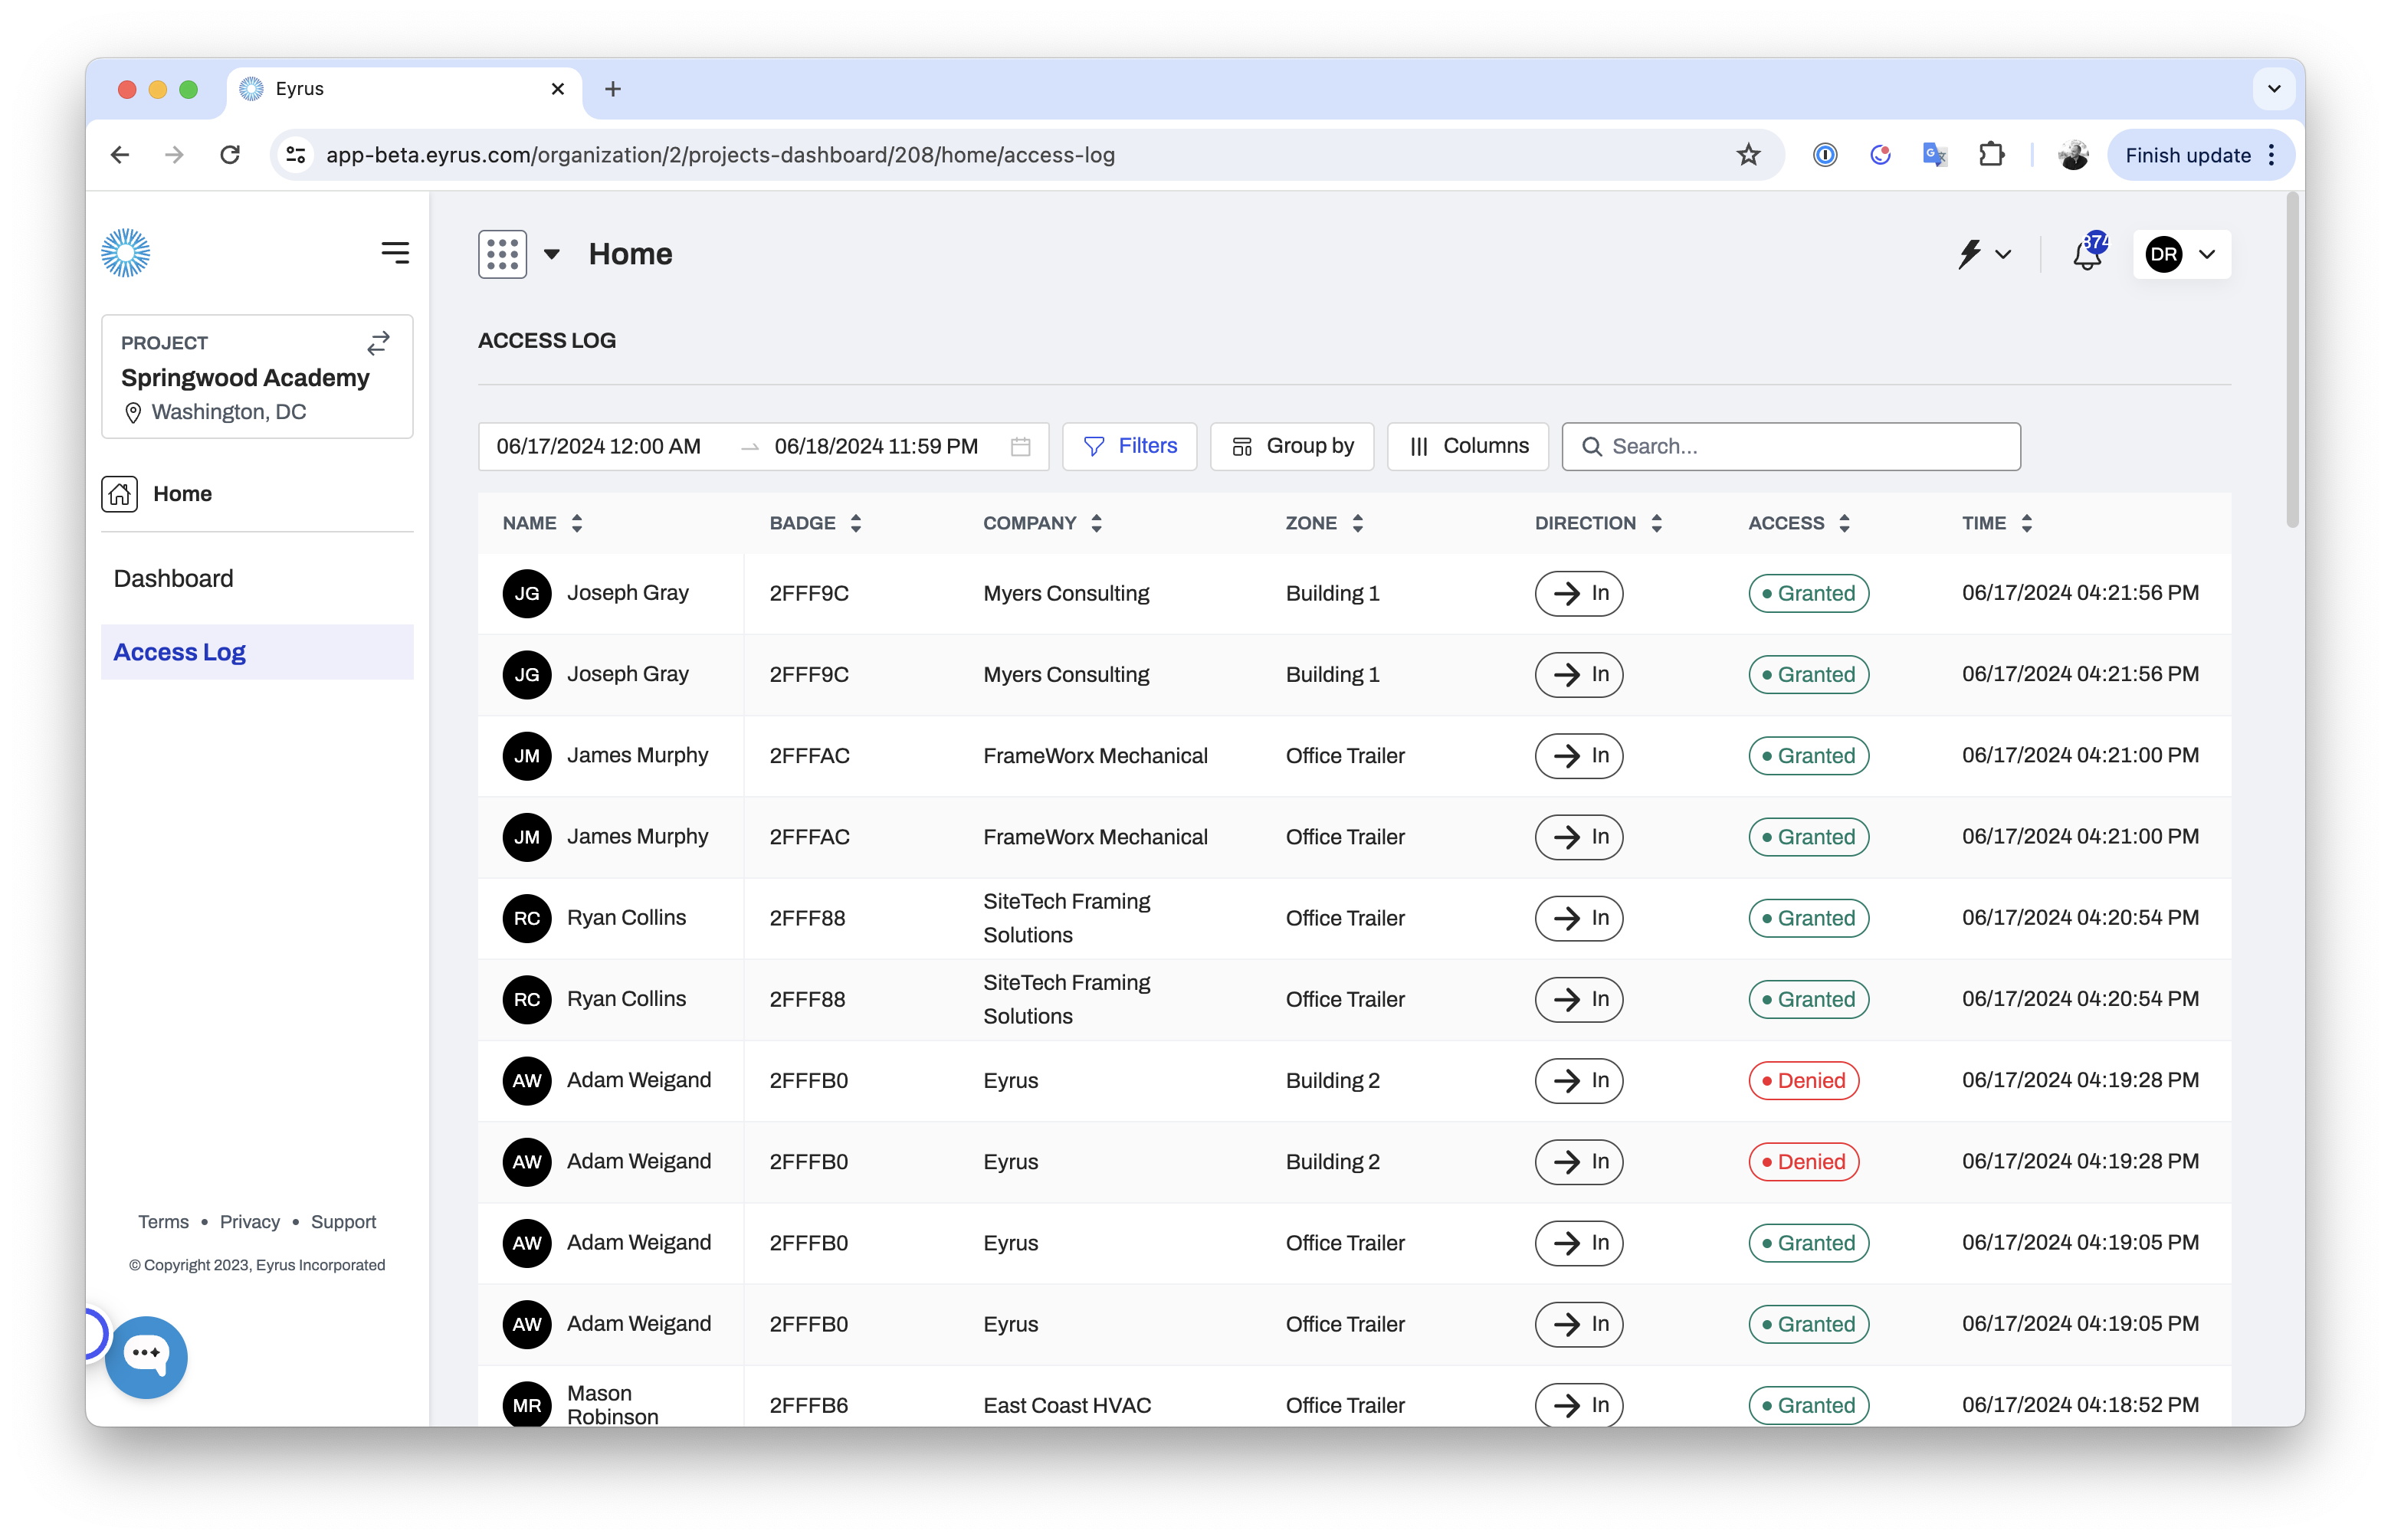
Task: Open the Columns button
Action: 1467,446
